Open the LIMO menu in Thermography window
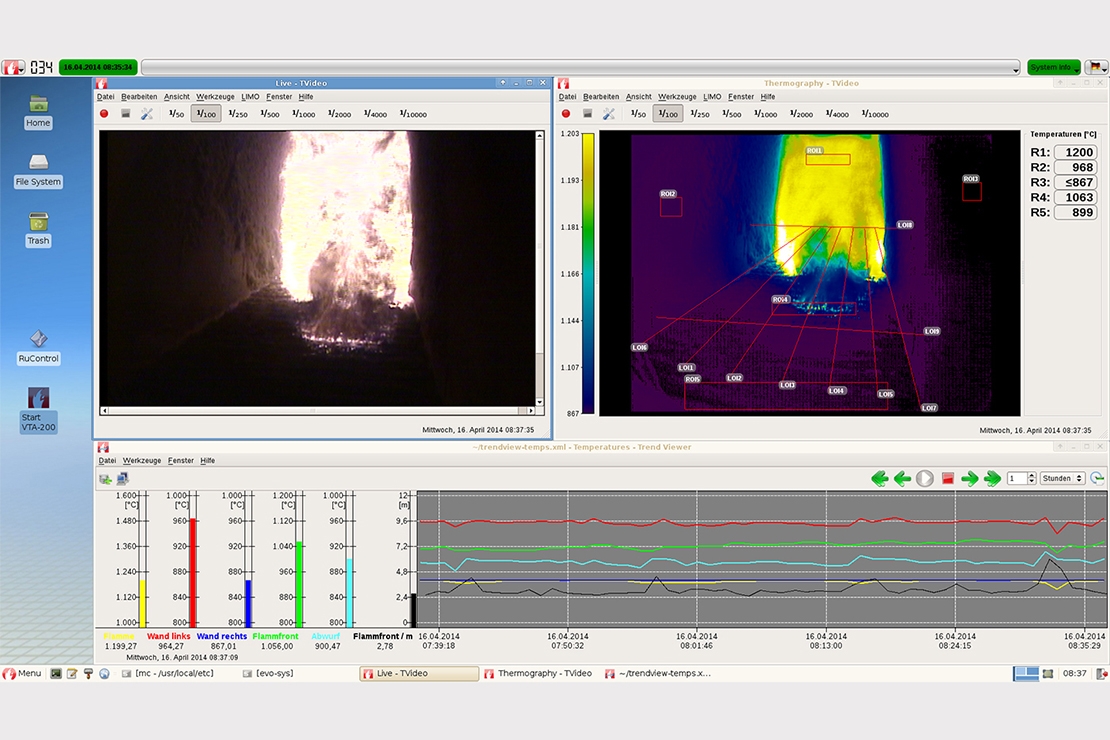 pyautogui.click(x=711, y=97)
